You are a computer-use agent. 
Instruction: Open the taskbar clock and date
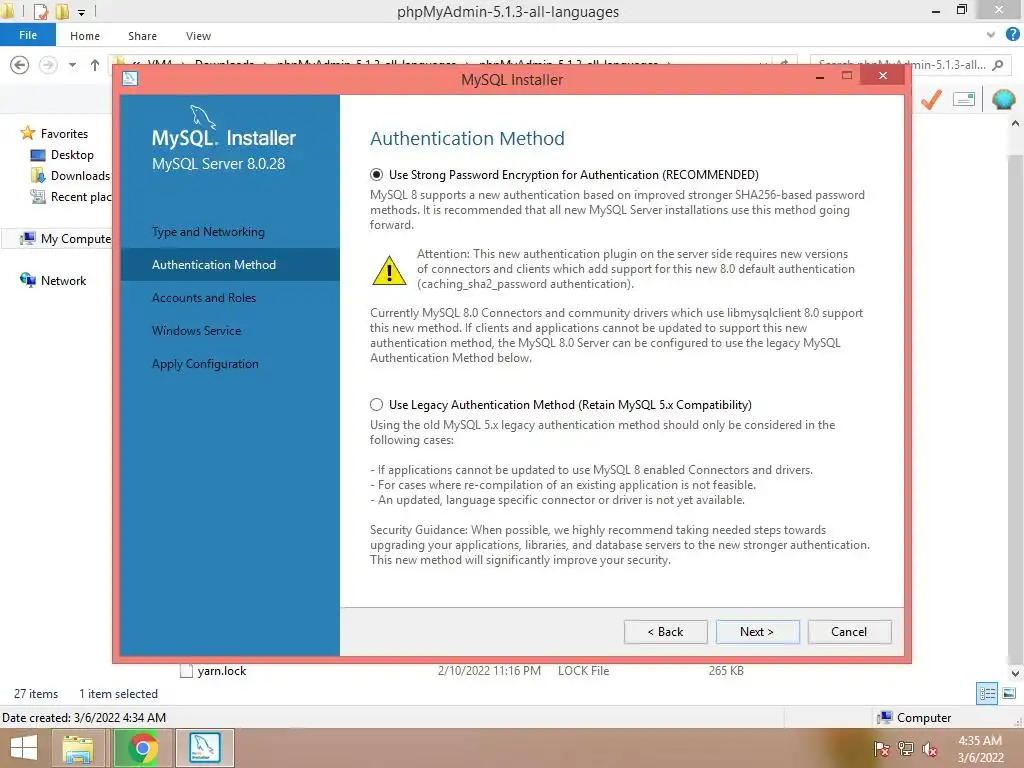(980, 749)
